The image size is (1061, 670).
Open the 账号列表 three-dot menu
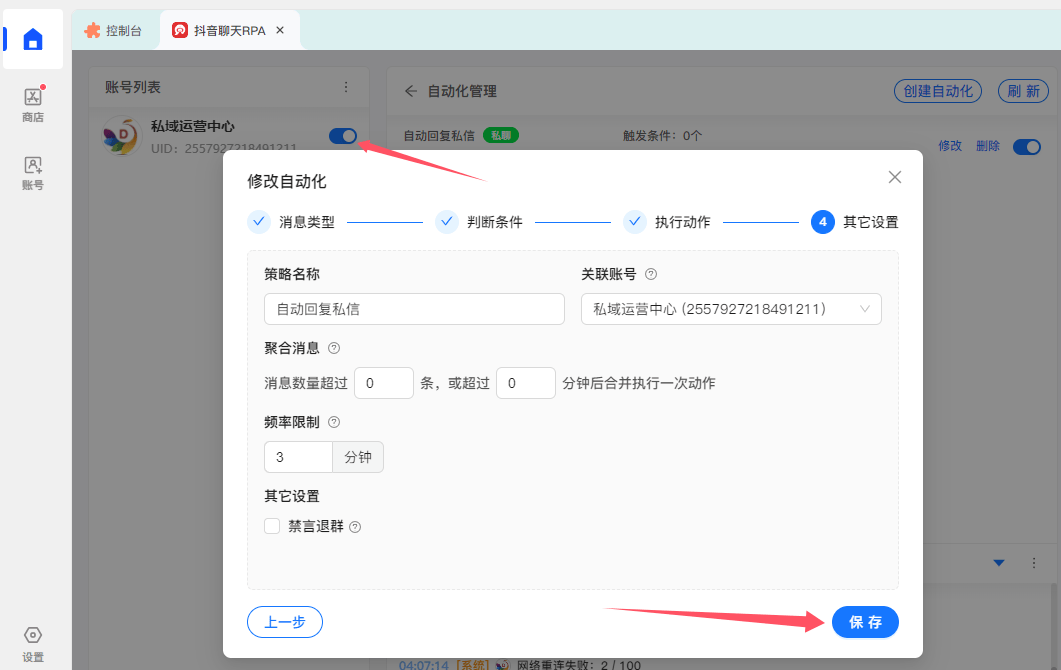click(346, 88)
